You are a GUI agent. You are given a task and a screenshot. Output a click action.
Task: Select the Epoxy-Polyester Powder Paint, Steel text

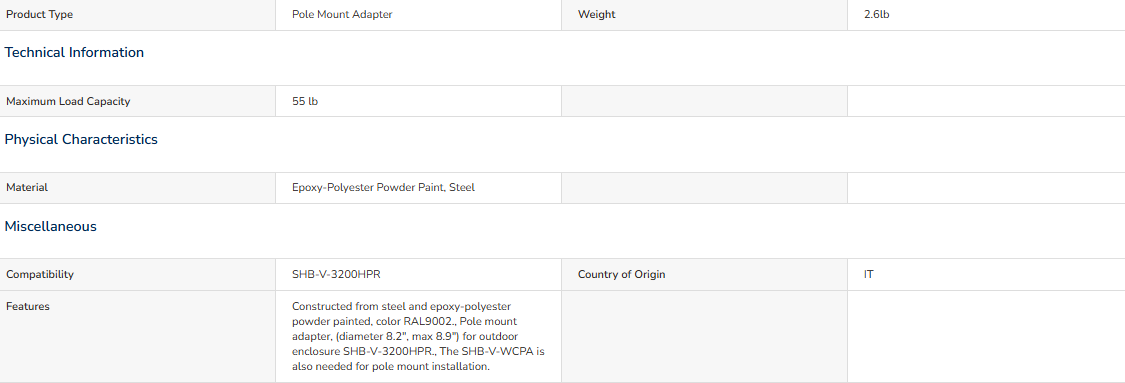(x=383, y=188)
